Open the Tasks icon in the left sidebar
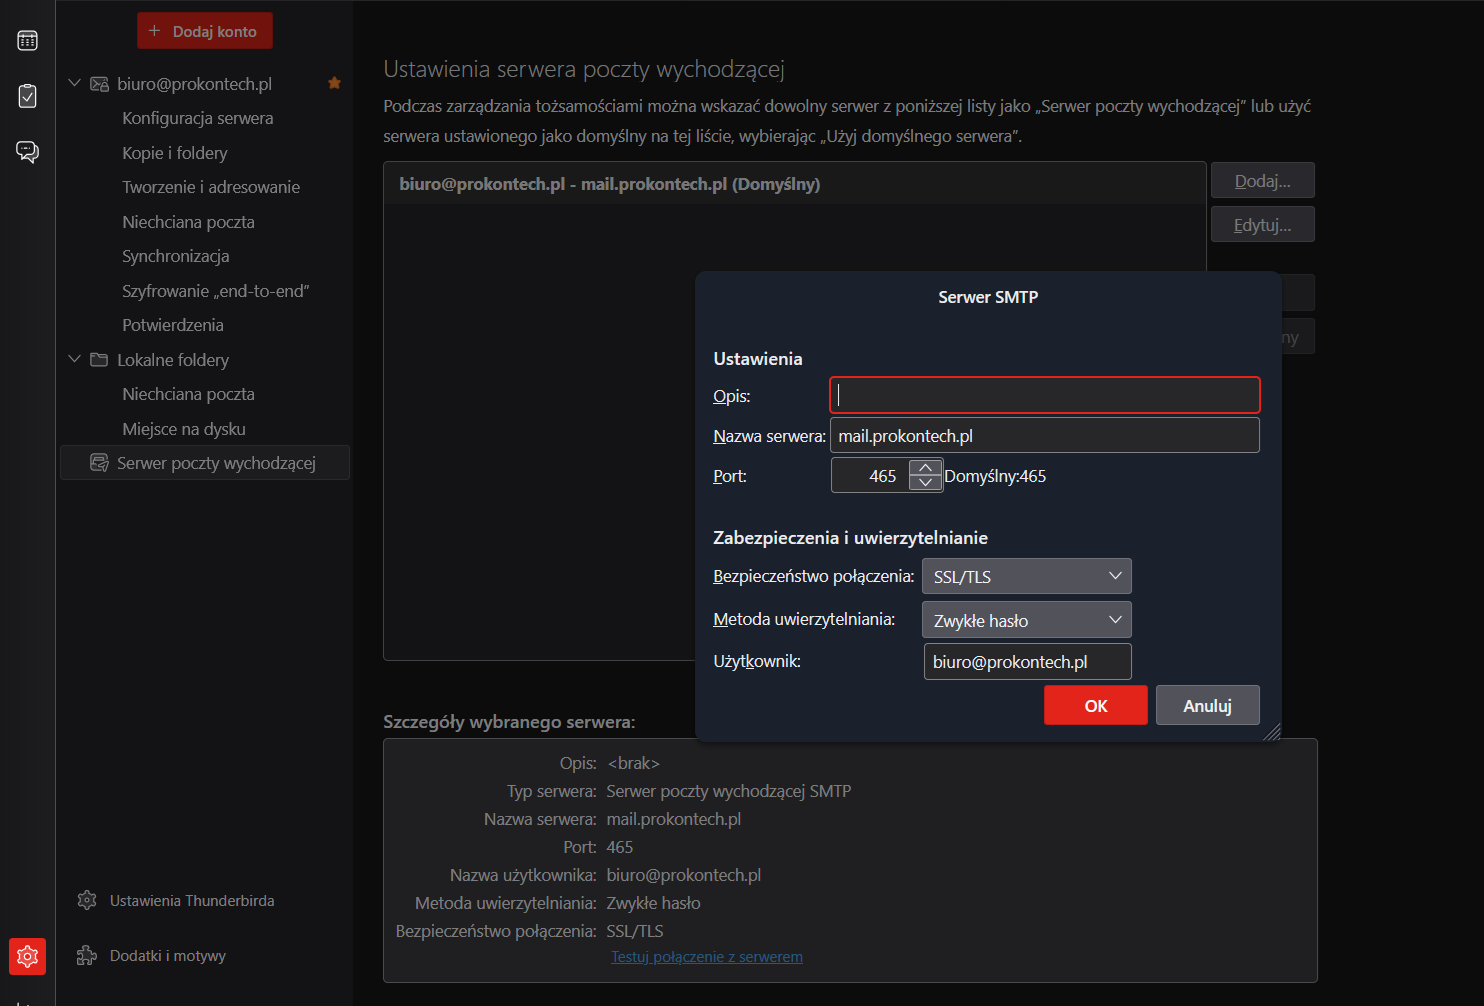Image resolution: width=1484 pixels, height=1006 pixels. click(x=27, y=96)
